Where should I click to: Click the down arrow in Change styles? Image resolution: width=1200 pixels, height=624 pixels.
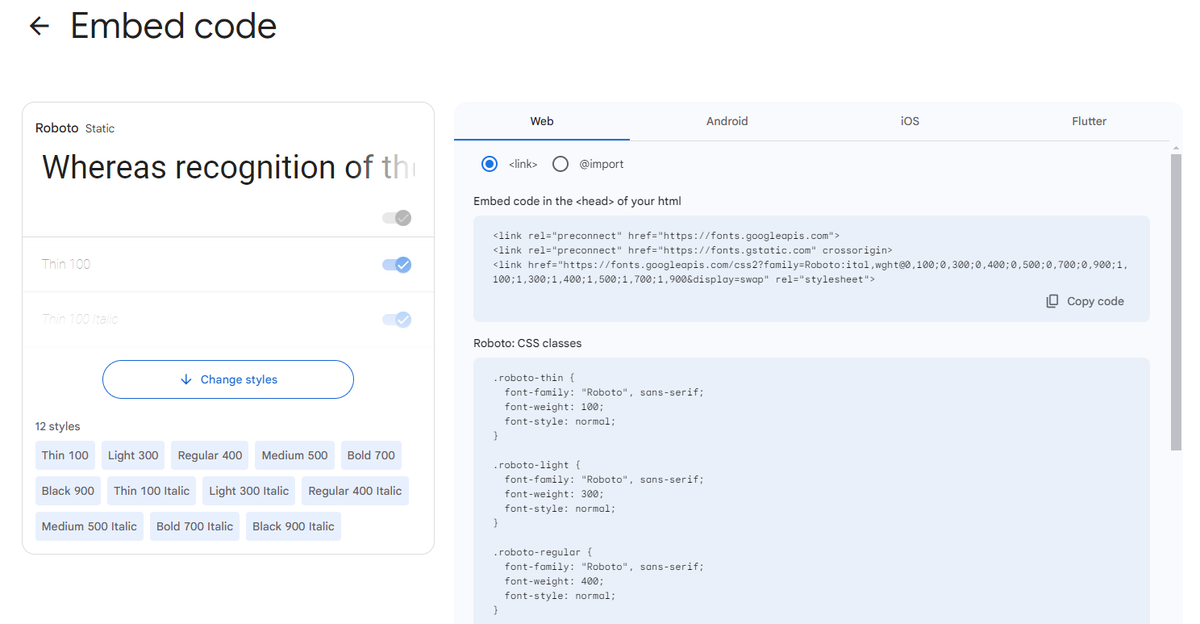coord(186,380)
